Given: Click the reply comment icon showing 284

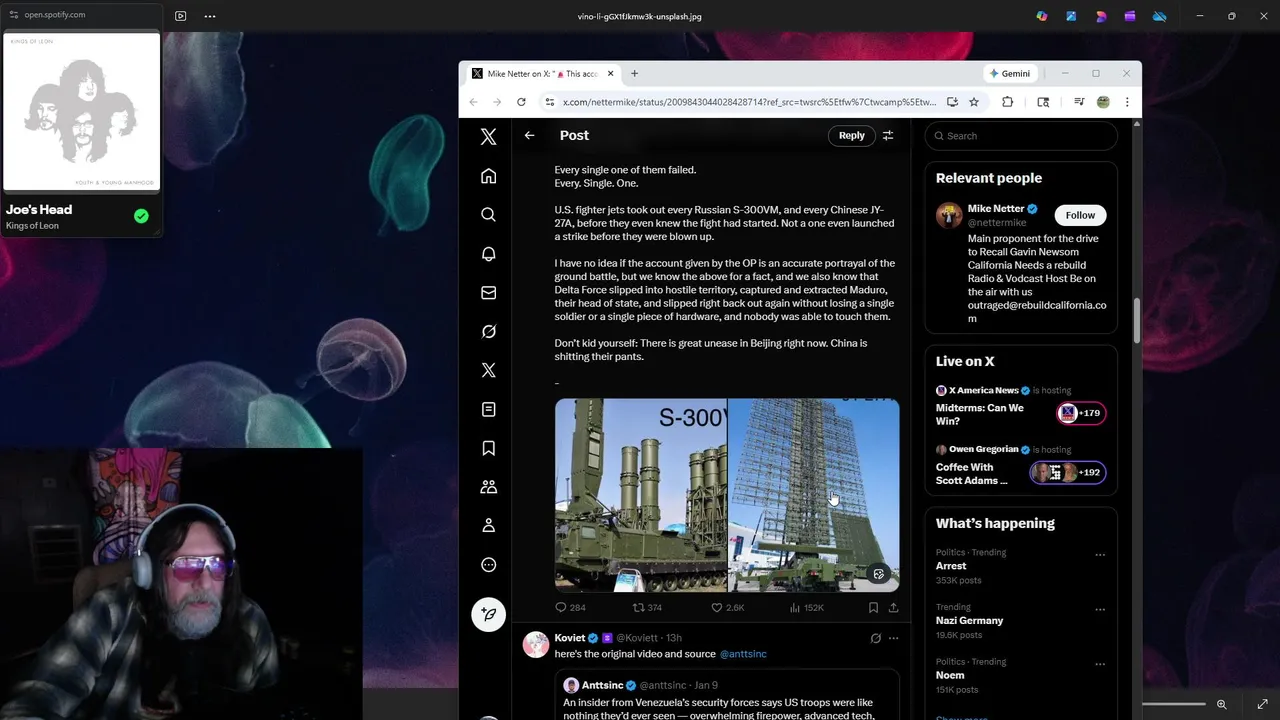Looking at the screenshot, I should click(x=570, y=607).
